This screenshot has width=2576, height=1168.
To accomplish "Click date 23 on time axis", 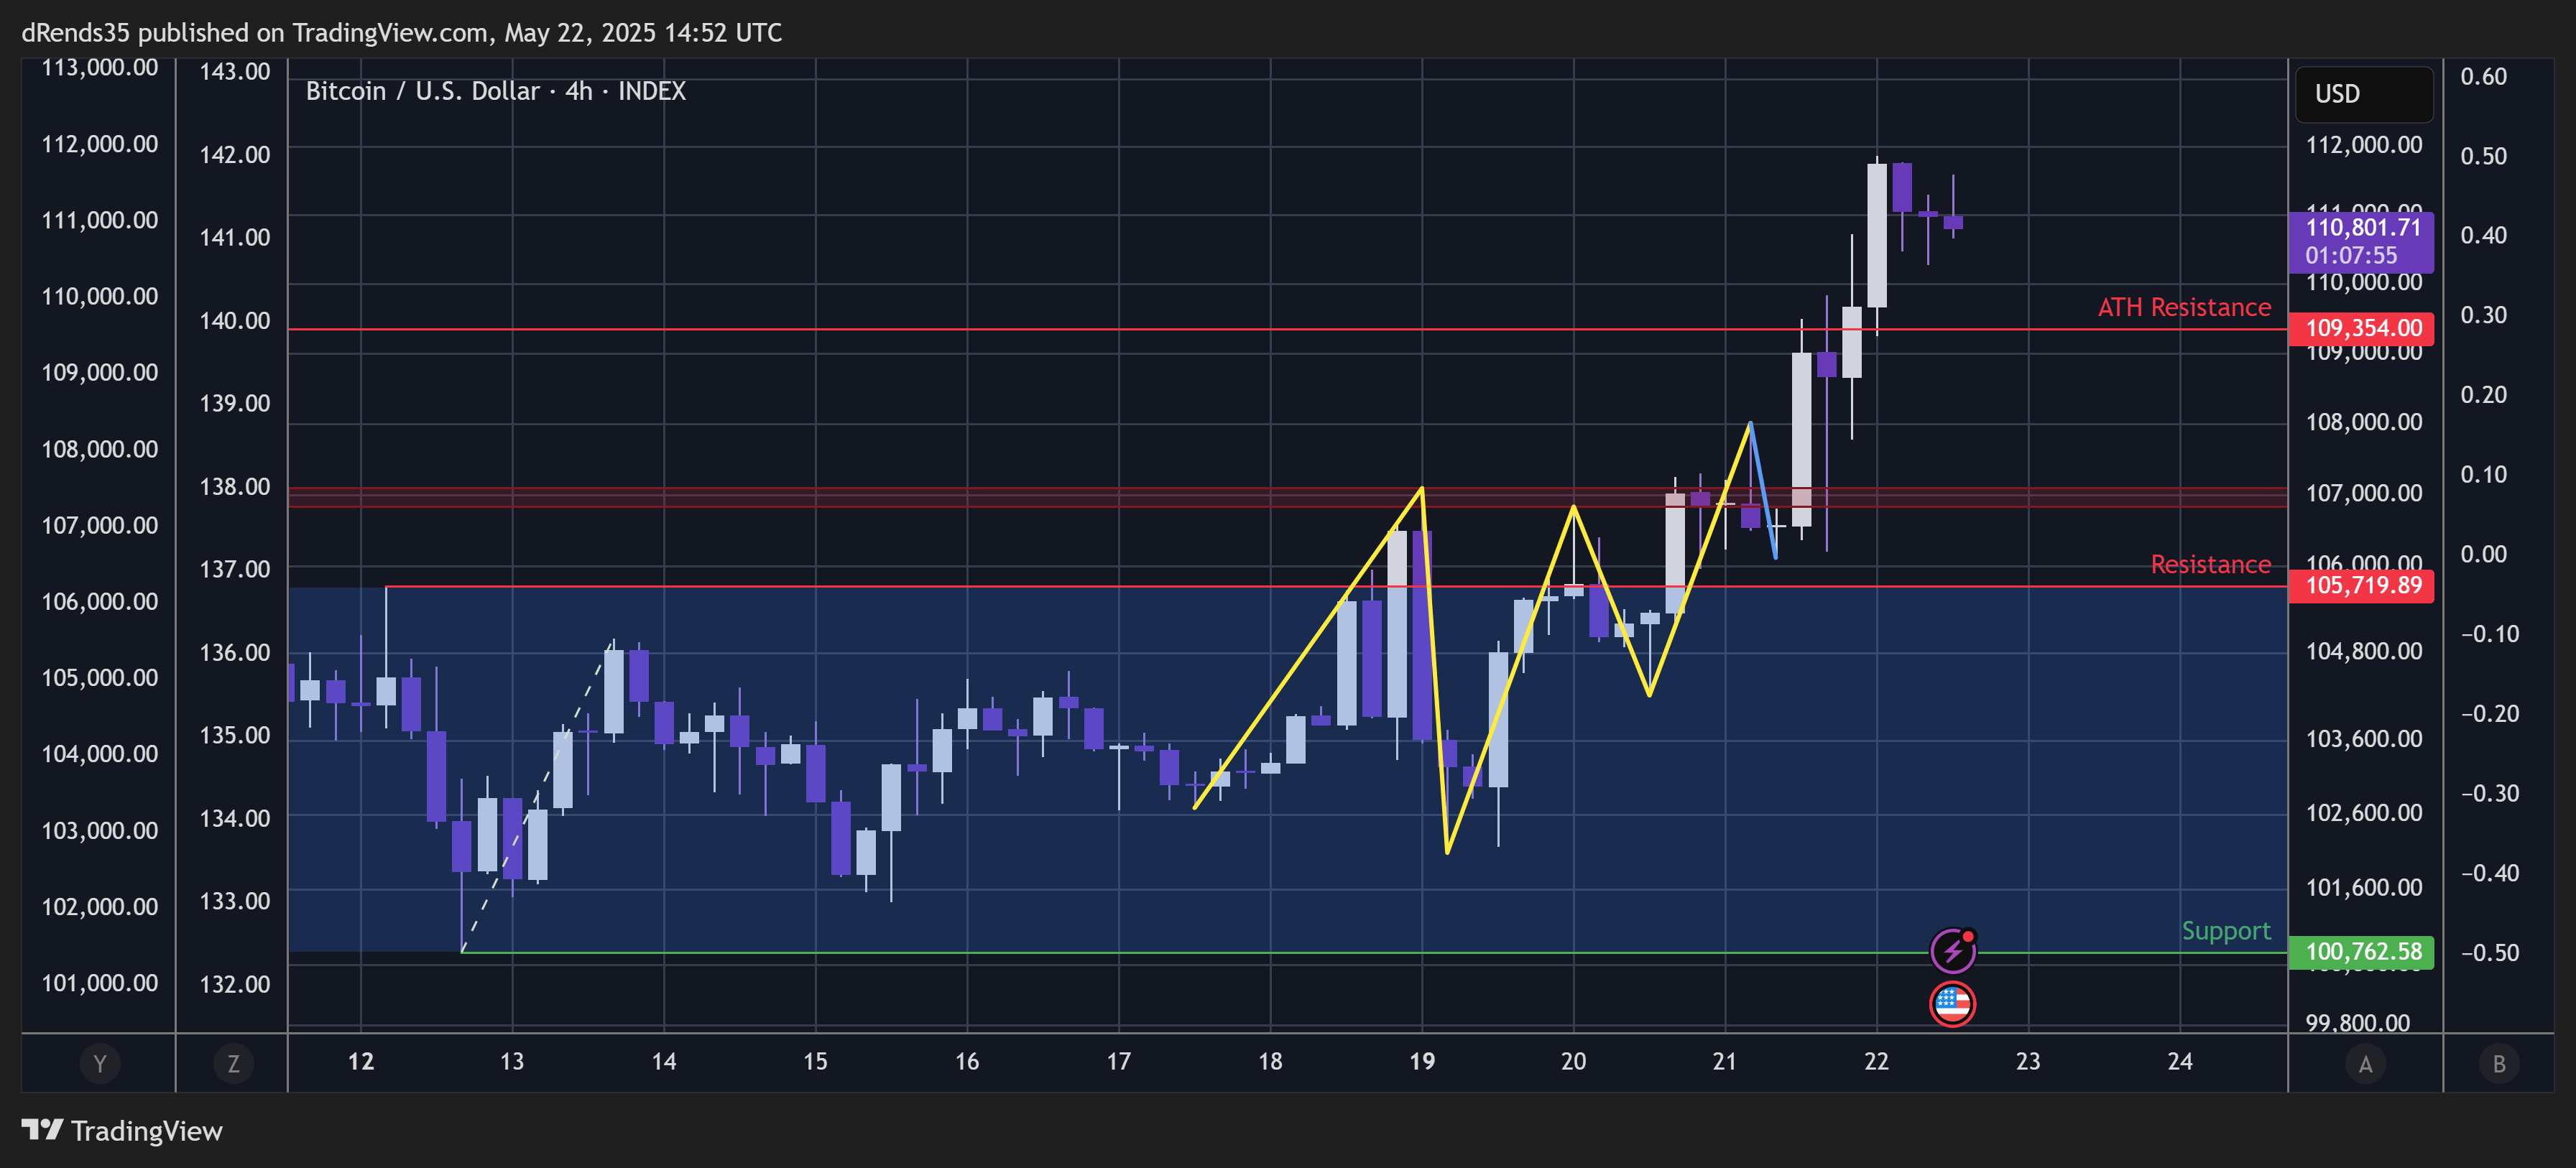I will click(2028, 1061).
